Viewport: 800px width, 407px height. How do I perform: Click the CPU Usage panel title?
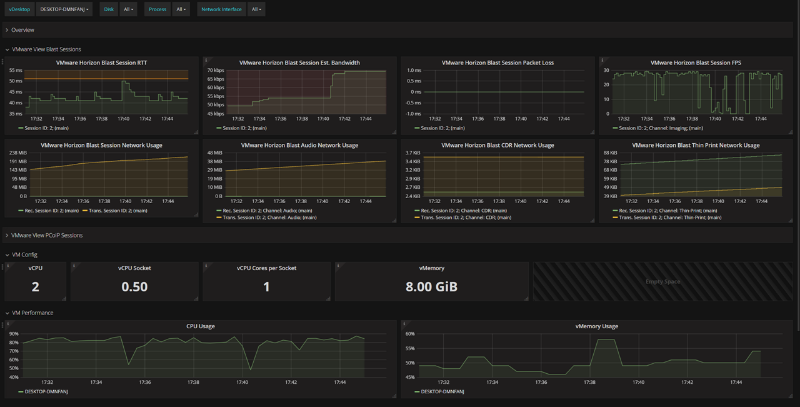[x=200, y=326]
